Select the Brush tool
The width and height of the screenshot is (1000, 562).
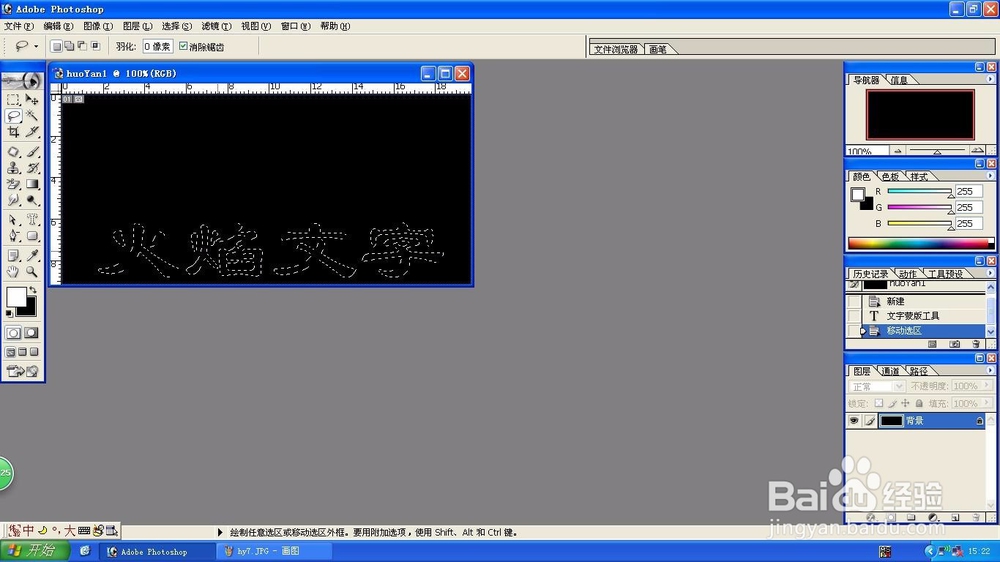32,152
